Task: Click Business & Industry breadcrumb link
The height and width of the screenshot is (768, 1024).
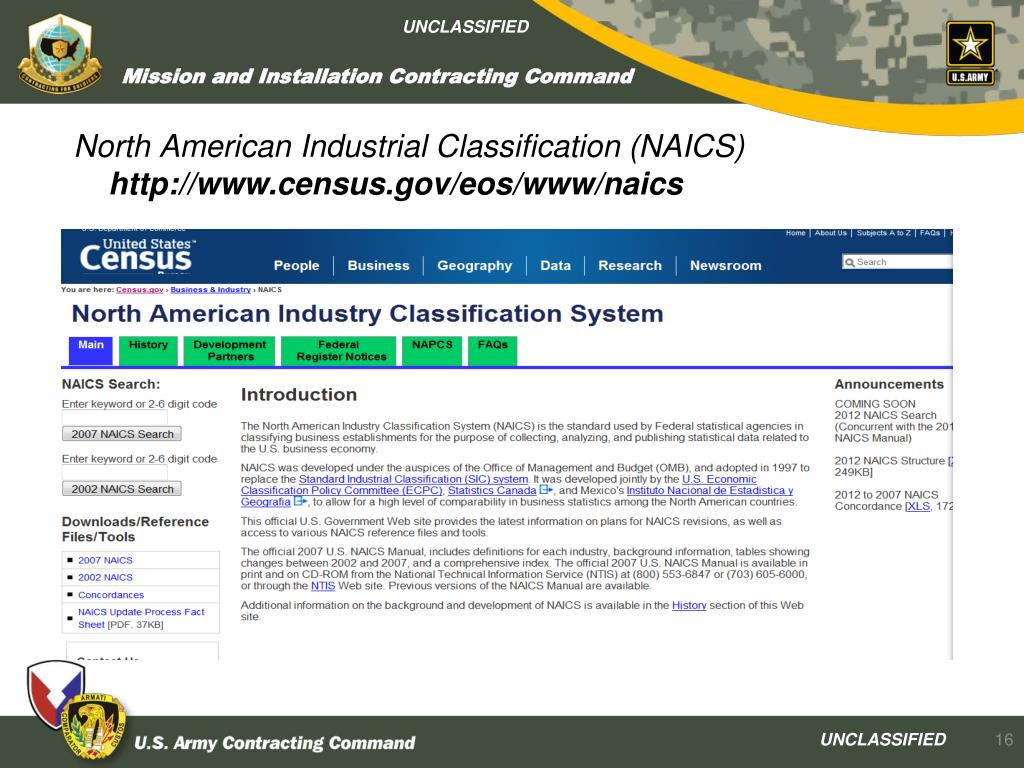Action: click(210, 289)
